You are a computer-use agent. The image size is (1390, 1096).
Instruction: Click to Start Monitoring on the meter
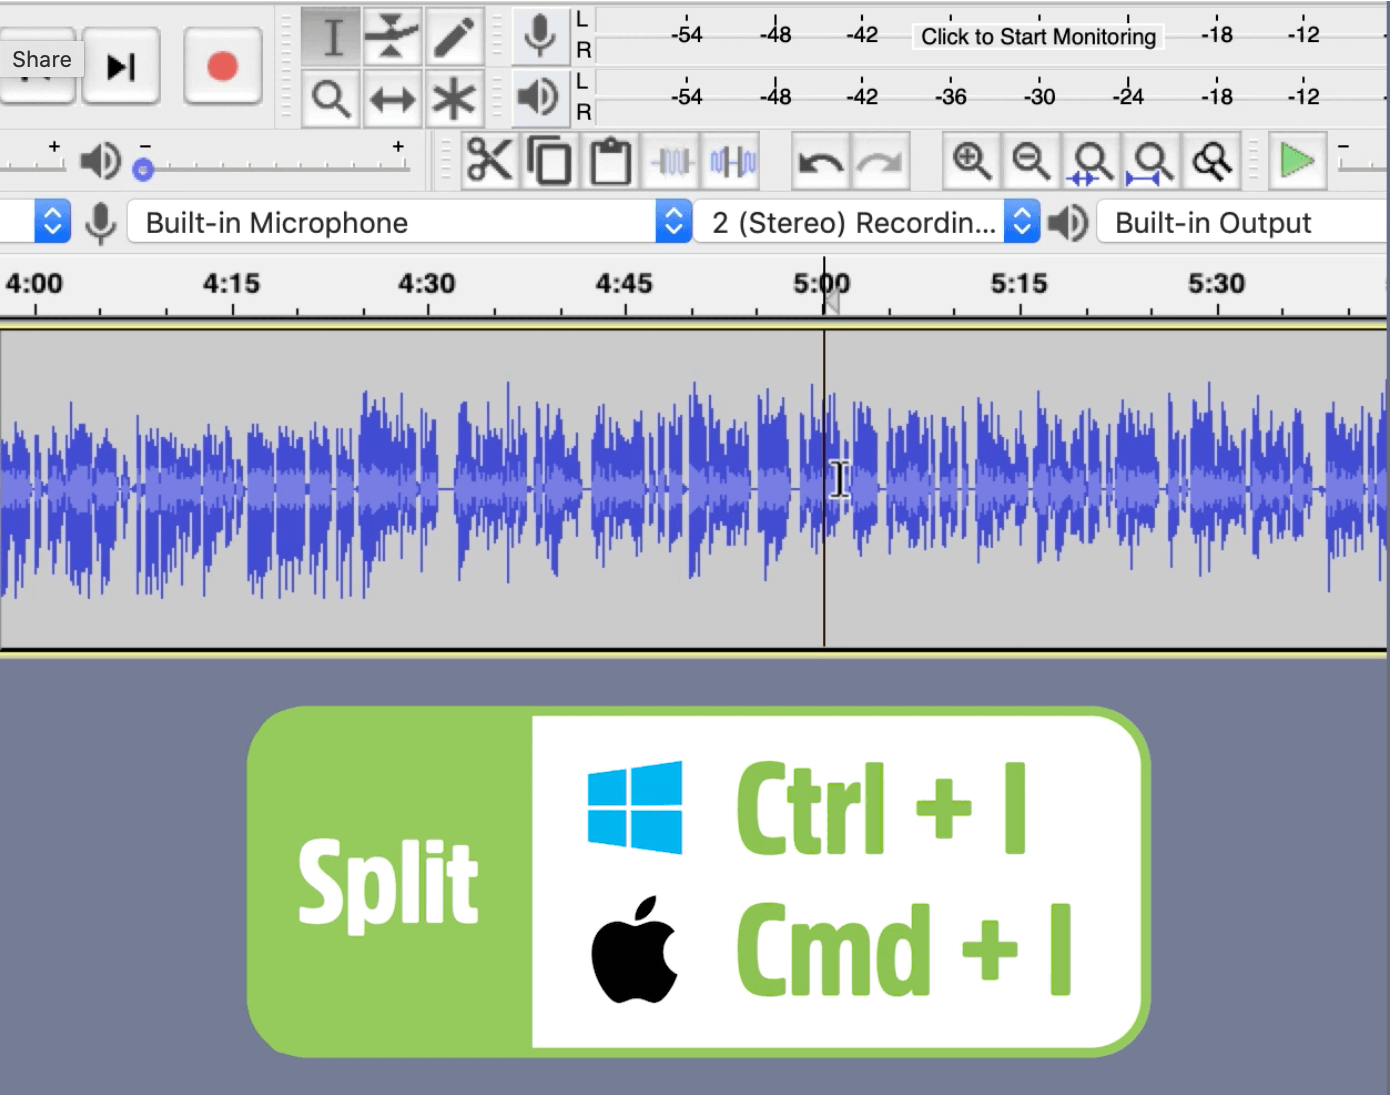(x=1037, y=37)
